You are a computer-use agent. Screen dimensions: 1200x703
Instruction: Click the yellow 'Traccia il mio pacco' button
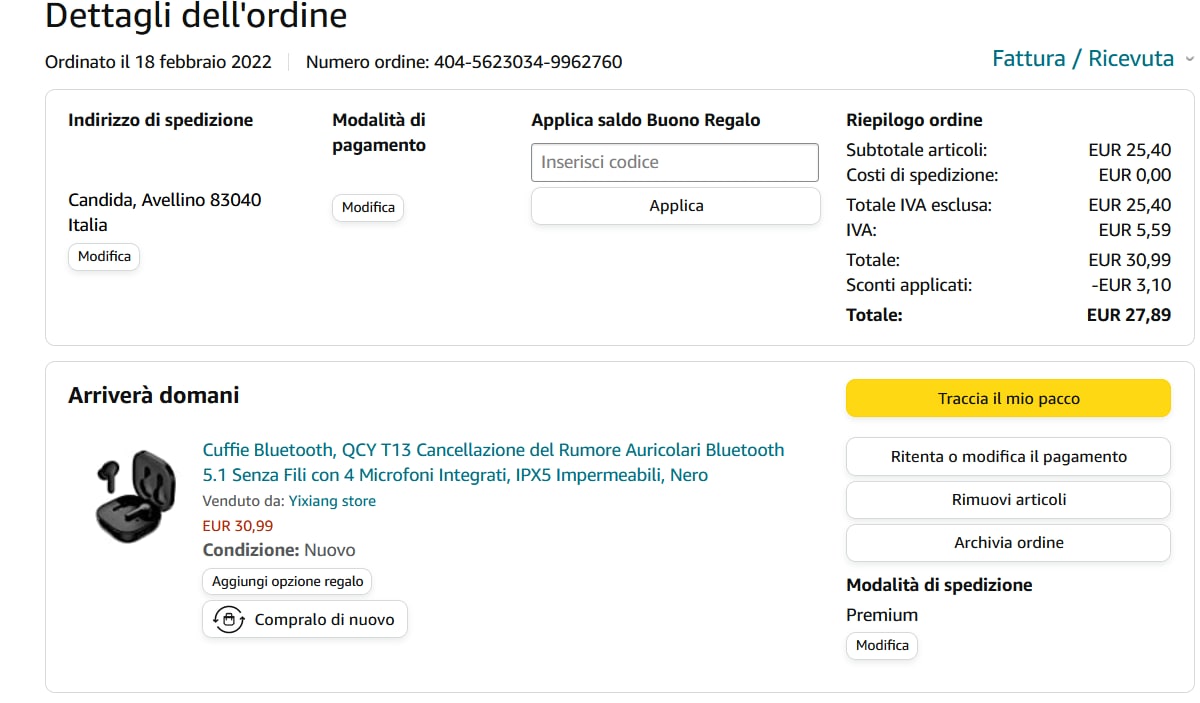click(x=1008, y=398)
